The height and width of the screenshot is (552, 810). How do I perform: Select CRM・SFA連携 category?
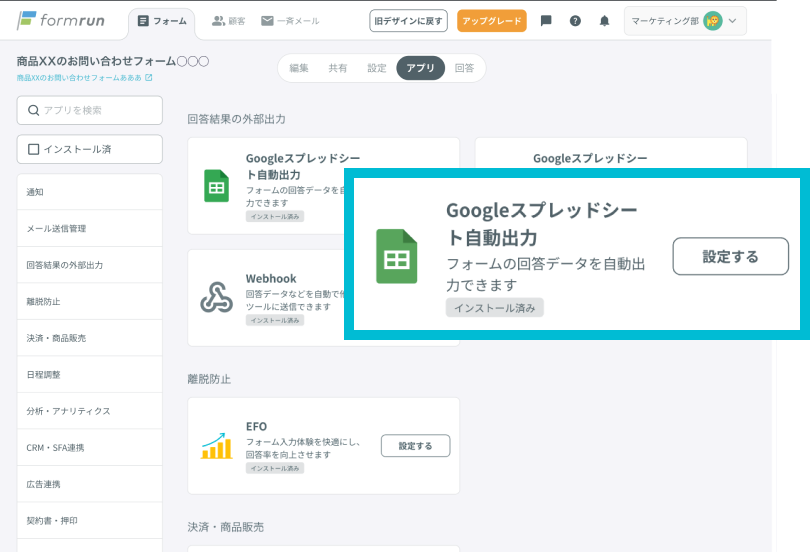point(90,448)
